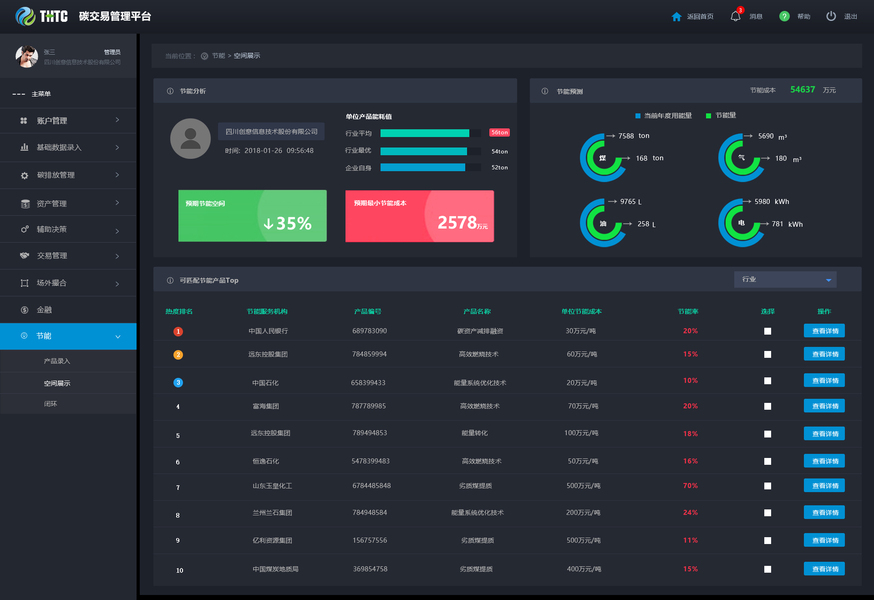The width and height of the screenshot is (874, 600).
Task: Expand the 资产管理 chevron
Action: point(117,202)
